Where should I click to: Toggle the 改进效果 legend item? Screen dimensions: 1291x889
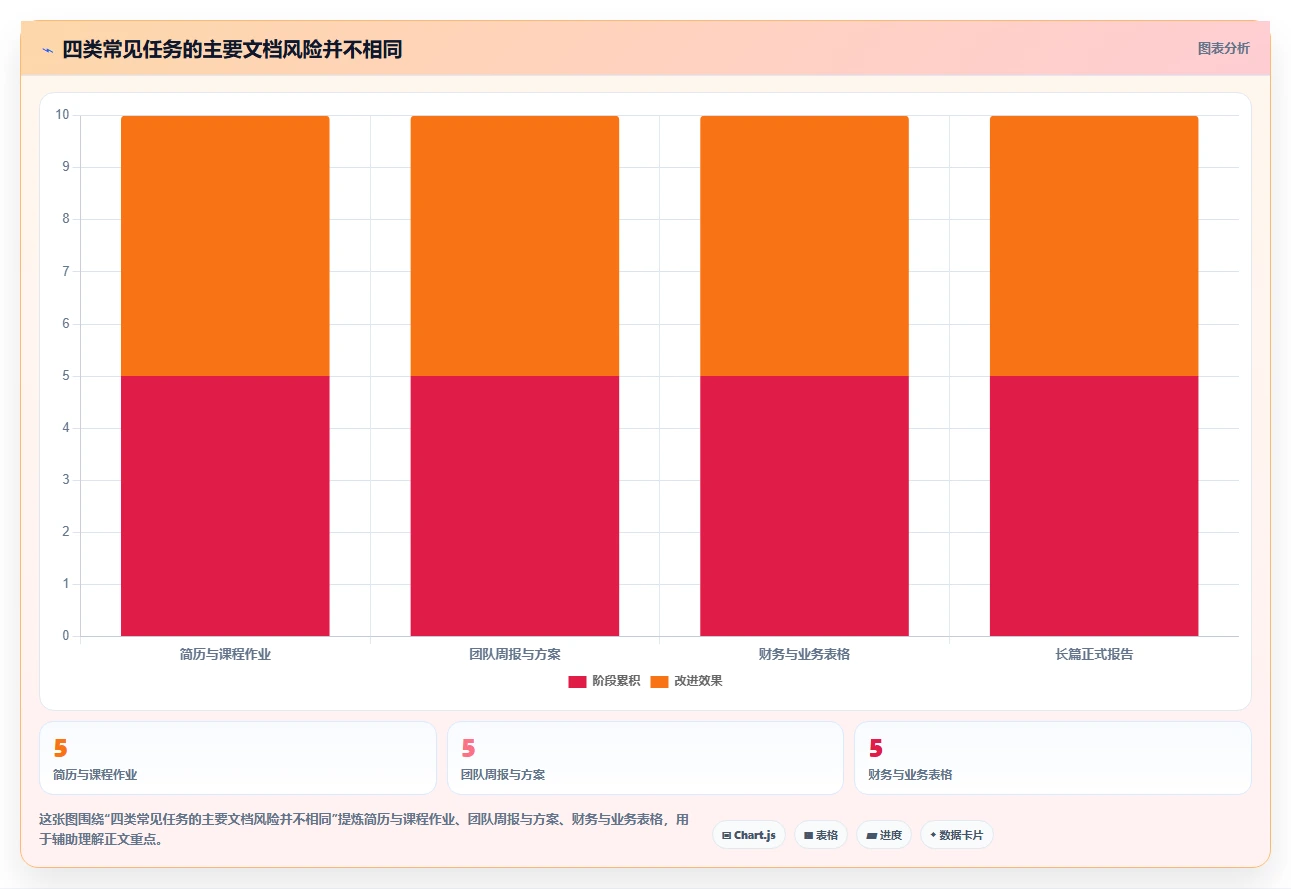point(686,681)
